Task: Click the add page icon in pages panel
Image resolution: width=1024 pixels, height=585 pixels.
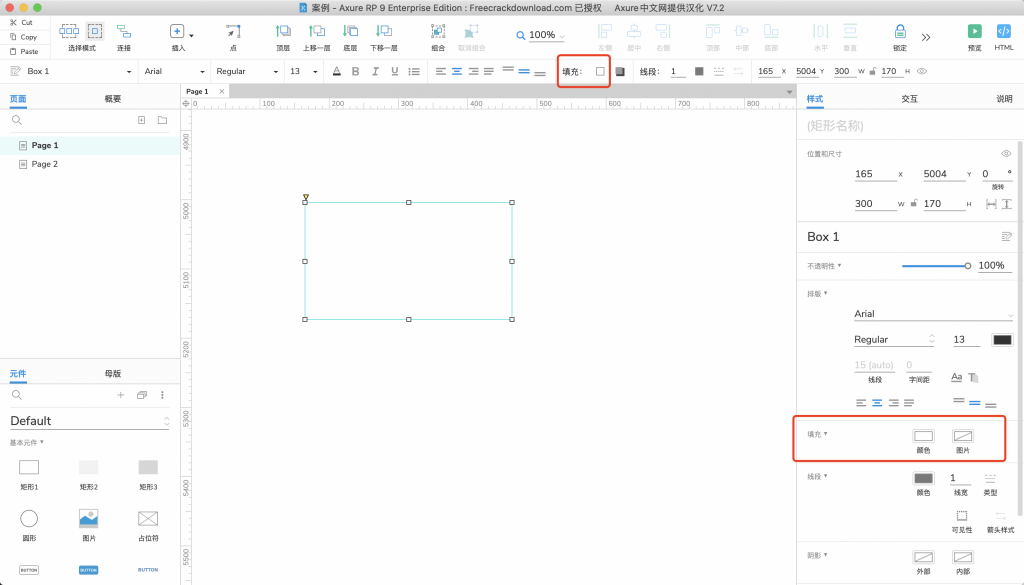Action: point(141,120)
